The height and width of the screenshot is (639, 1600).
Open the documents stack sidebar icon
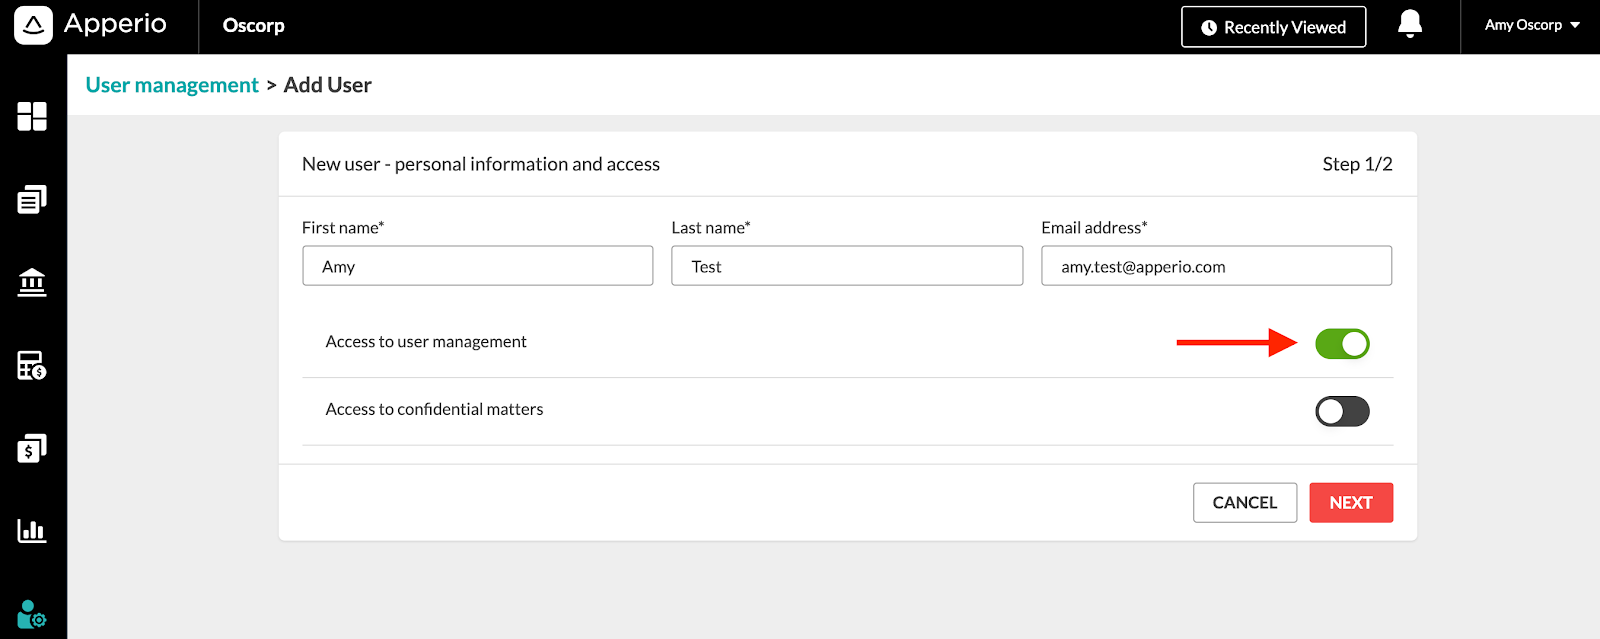pyautogui.click(x=32, y=200)
